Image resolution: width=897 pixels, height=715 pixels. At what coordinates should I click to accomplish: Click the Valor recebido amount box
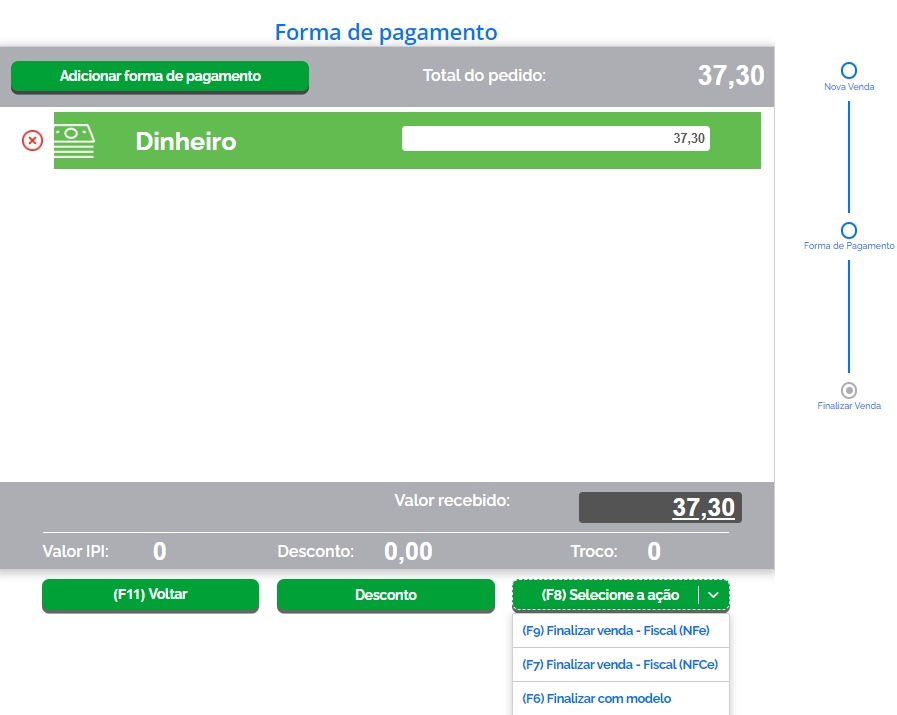pyautogui.click(x=660, y=508)
